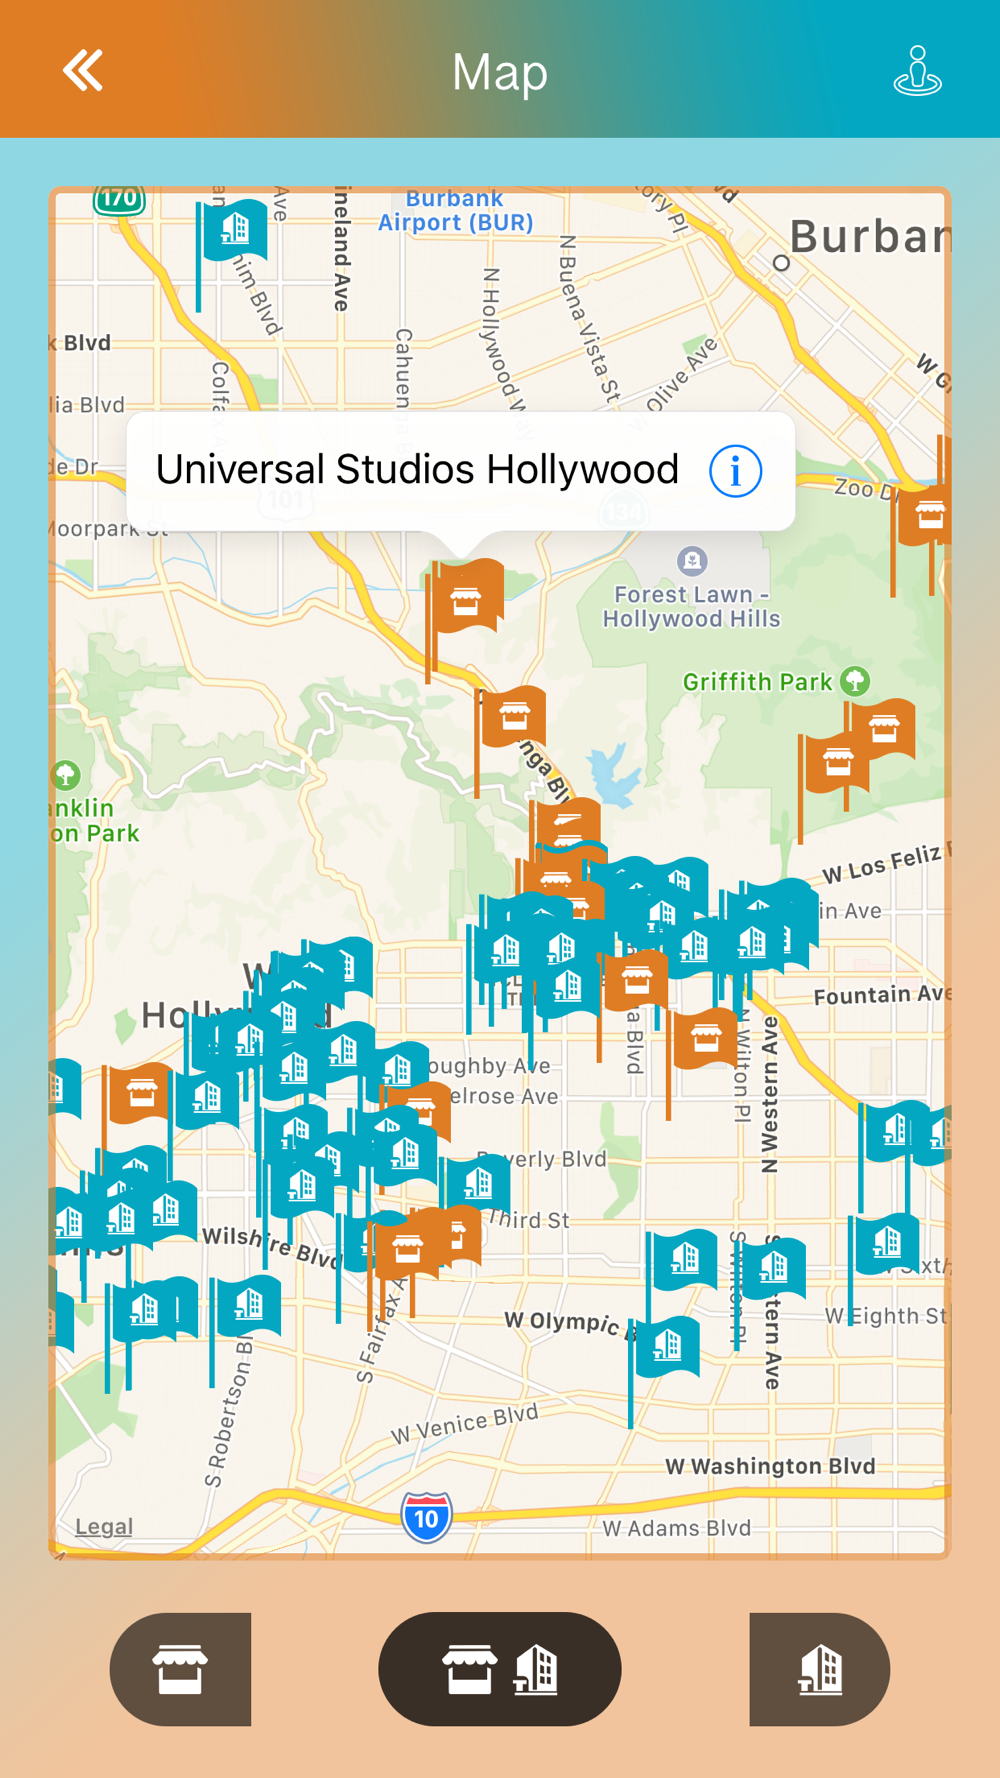Select the orange shop flag on S Fairfax Ave
Viewport: 1000px width, 1778px height.
407,1248
